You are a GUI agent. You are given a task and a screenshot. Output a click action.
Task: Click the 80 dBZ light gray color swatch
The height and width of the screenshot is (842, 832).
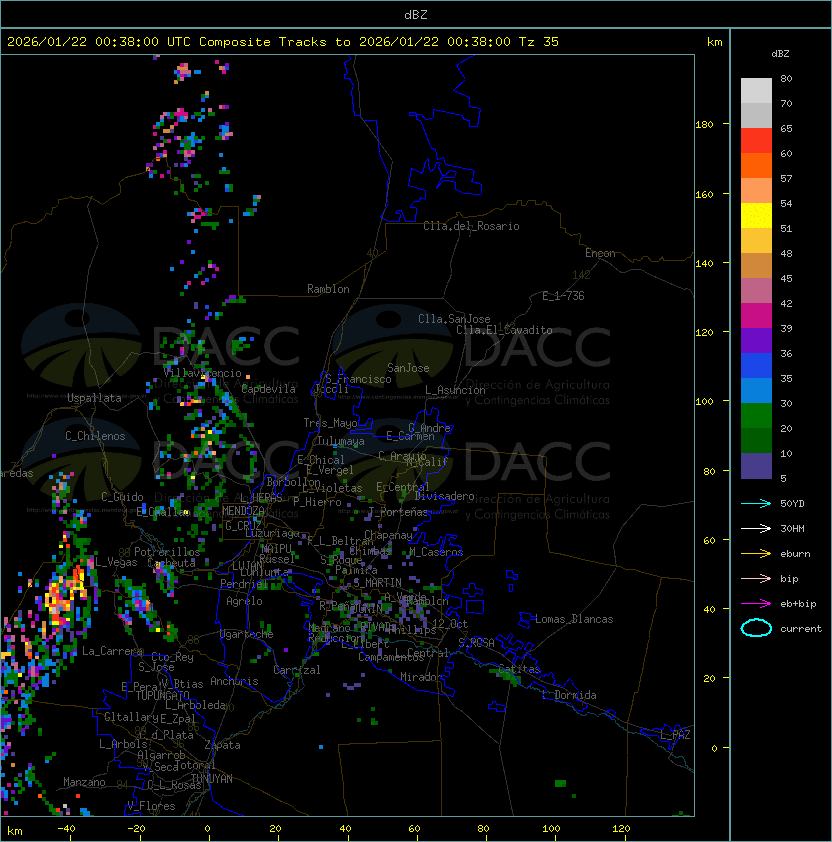click(756, 91)
